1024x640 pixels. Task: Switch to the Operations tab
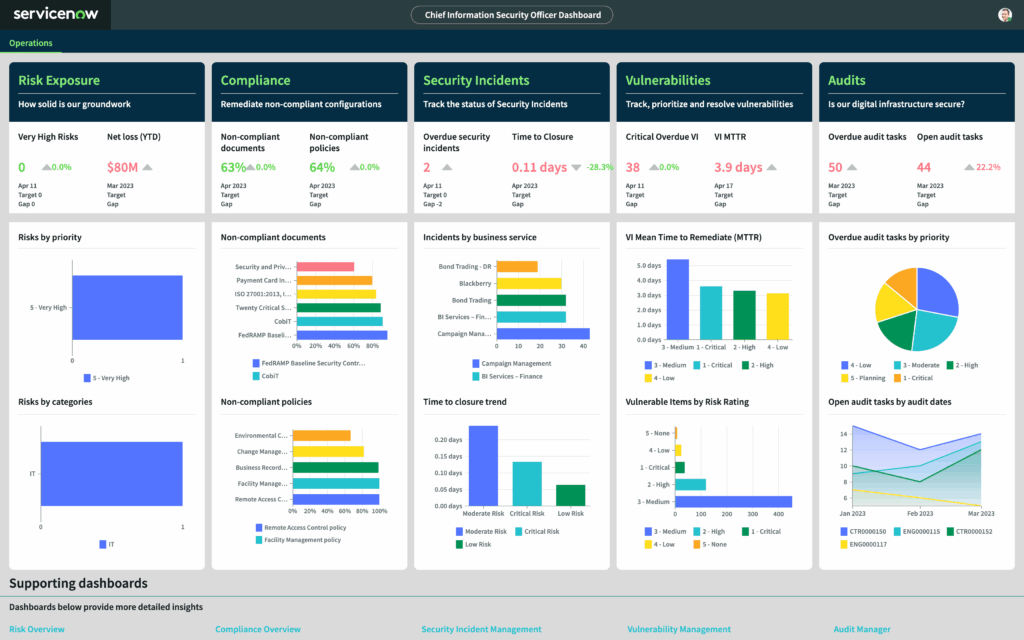click(x=30, y=43)
